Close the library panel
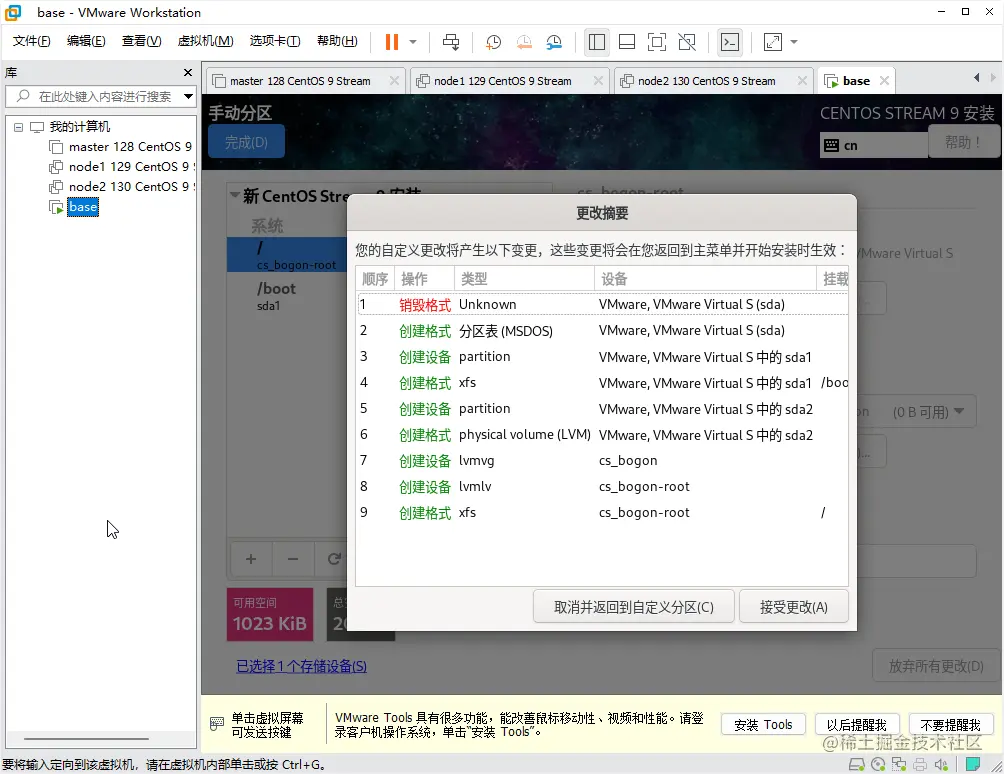The image size is (1004, 774). (x=188, y=72)
